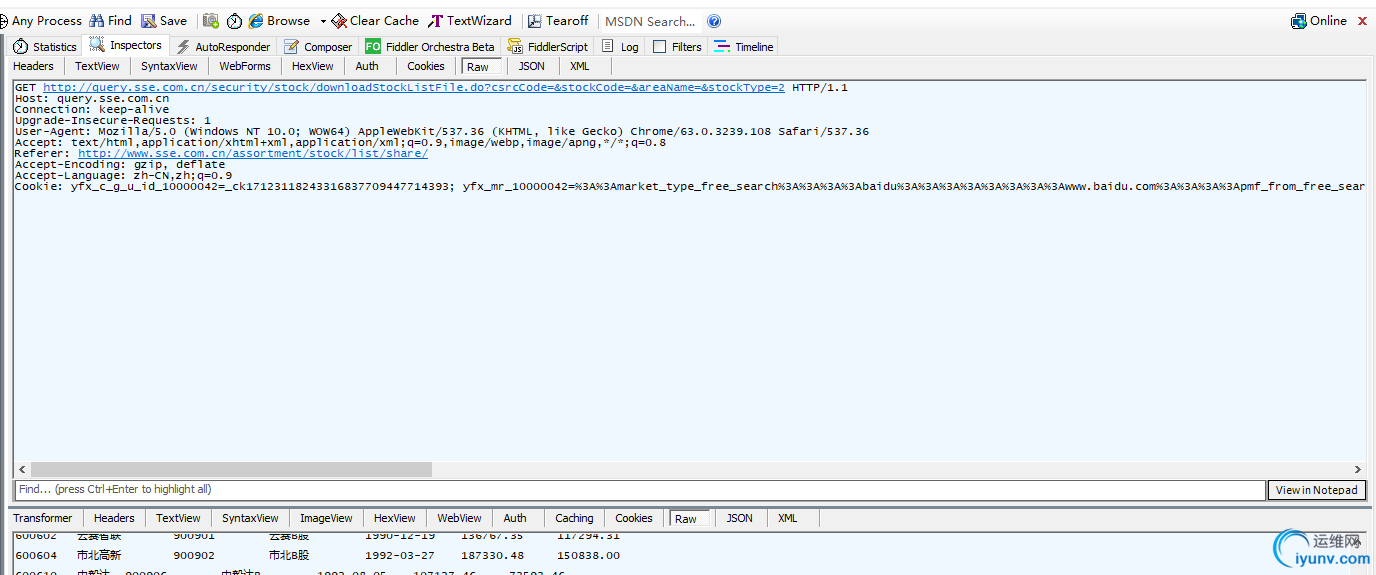Click the horizontal scrollbar thumb in request pane
1376x575 pixels.
231,469
